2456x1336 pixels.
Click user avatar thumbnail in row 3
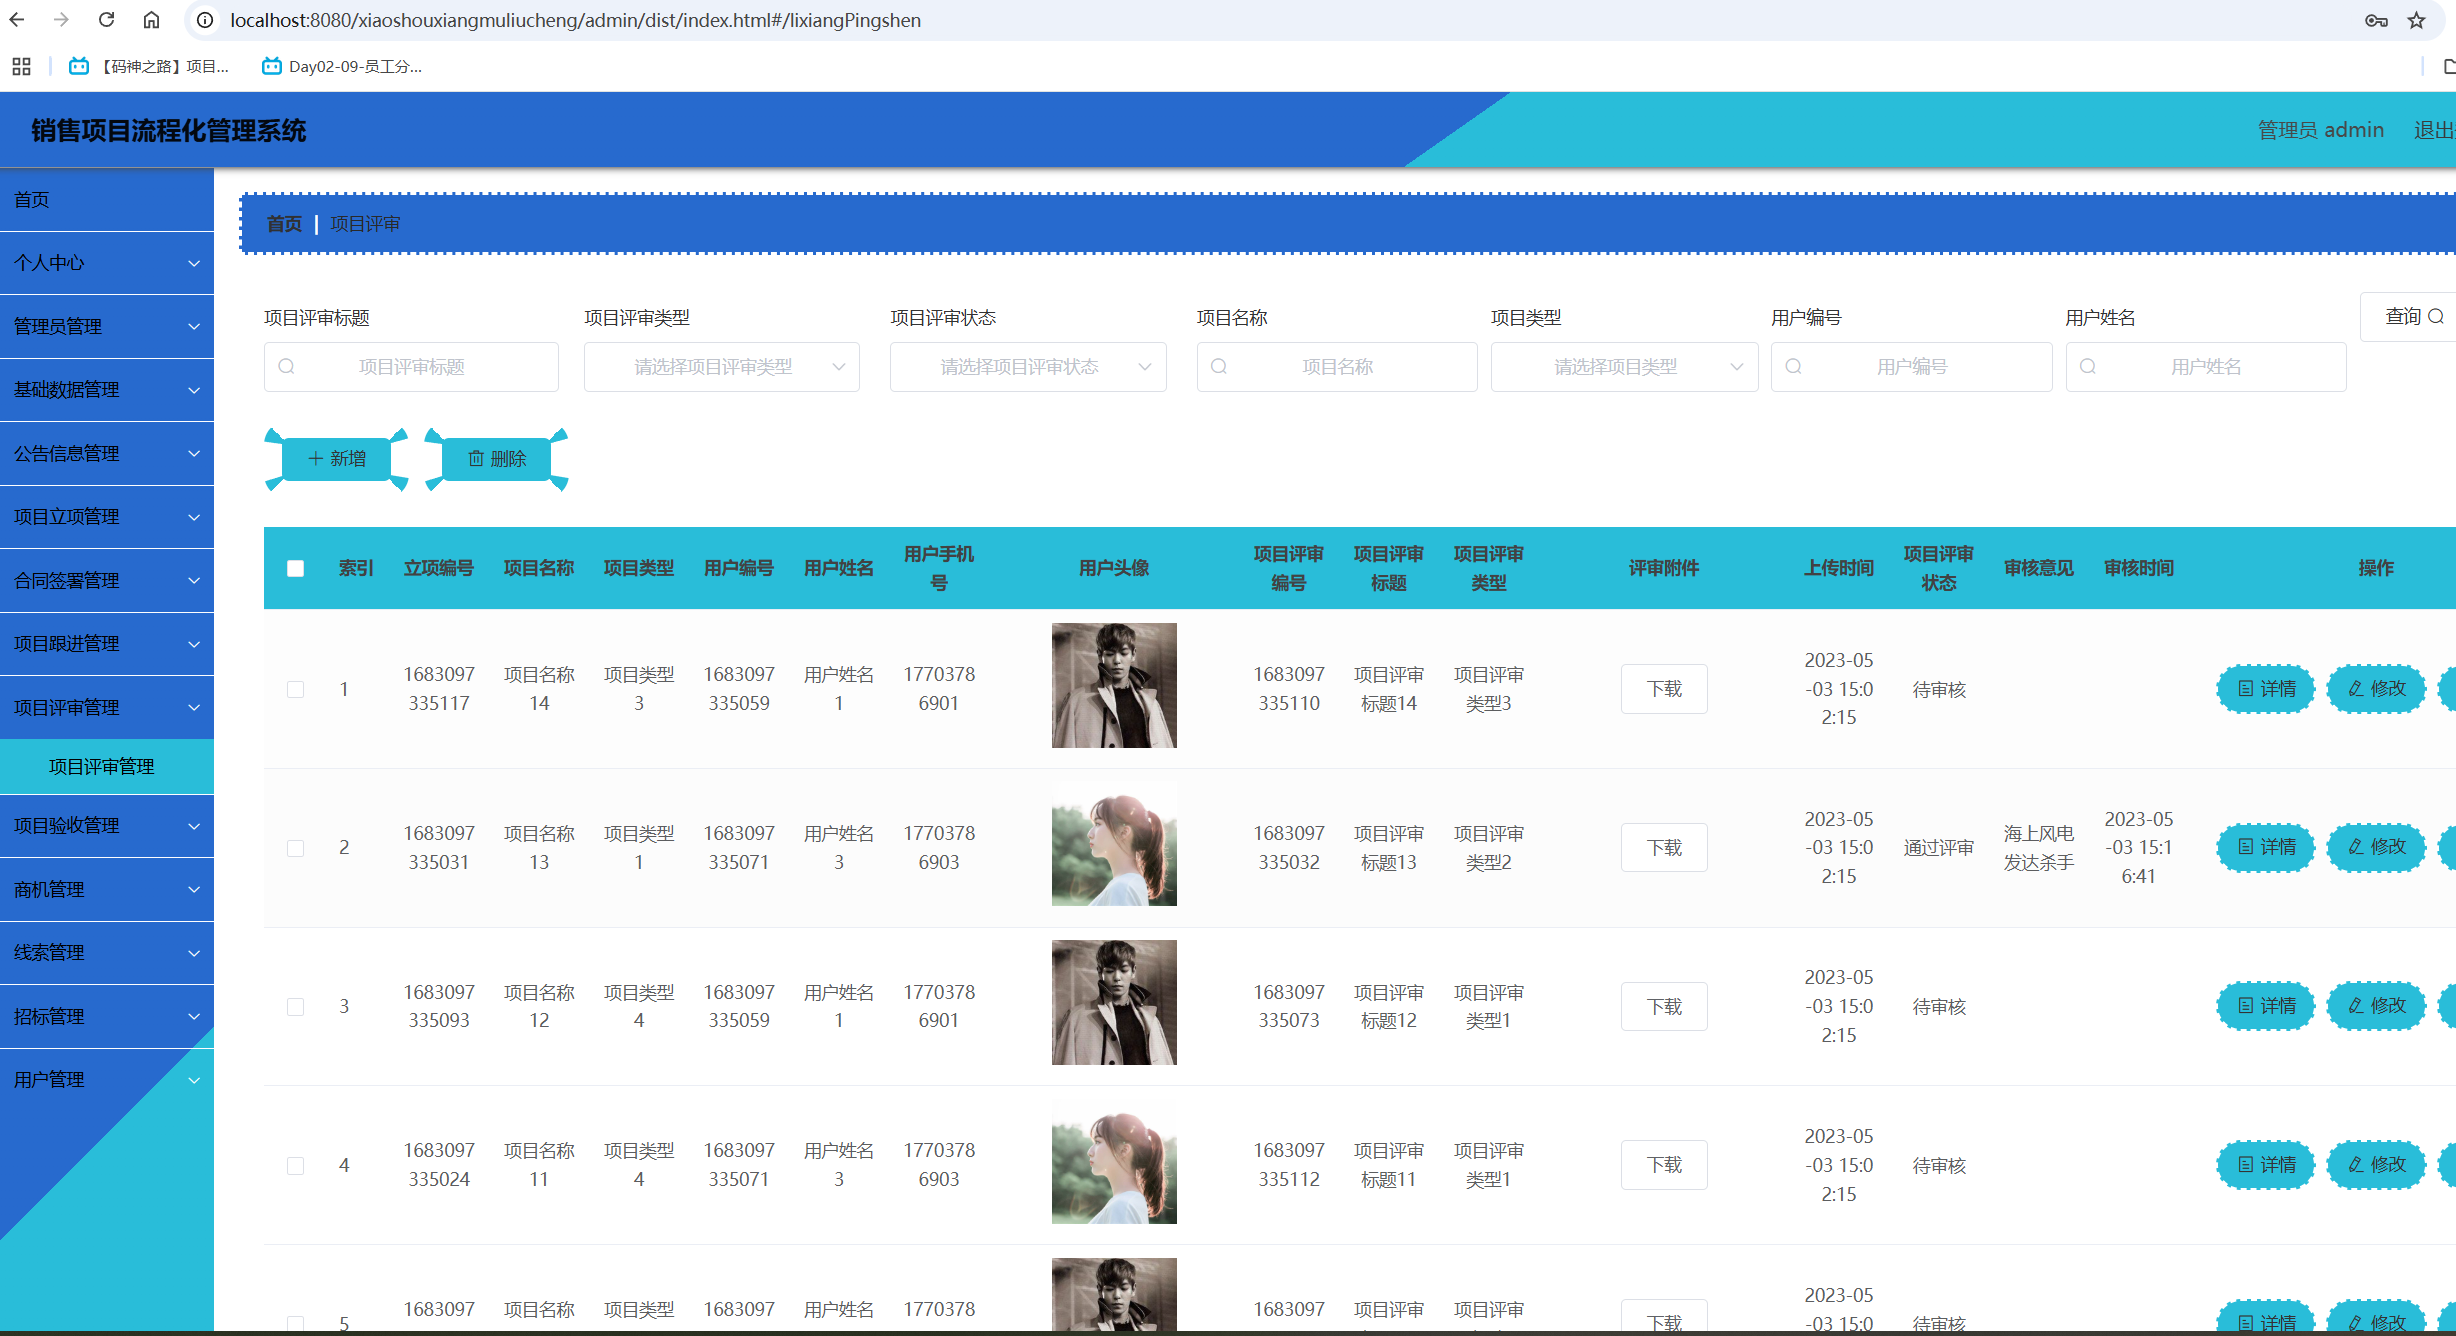click(1114, 1003)
